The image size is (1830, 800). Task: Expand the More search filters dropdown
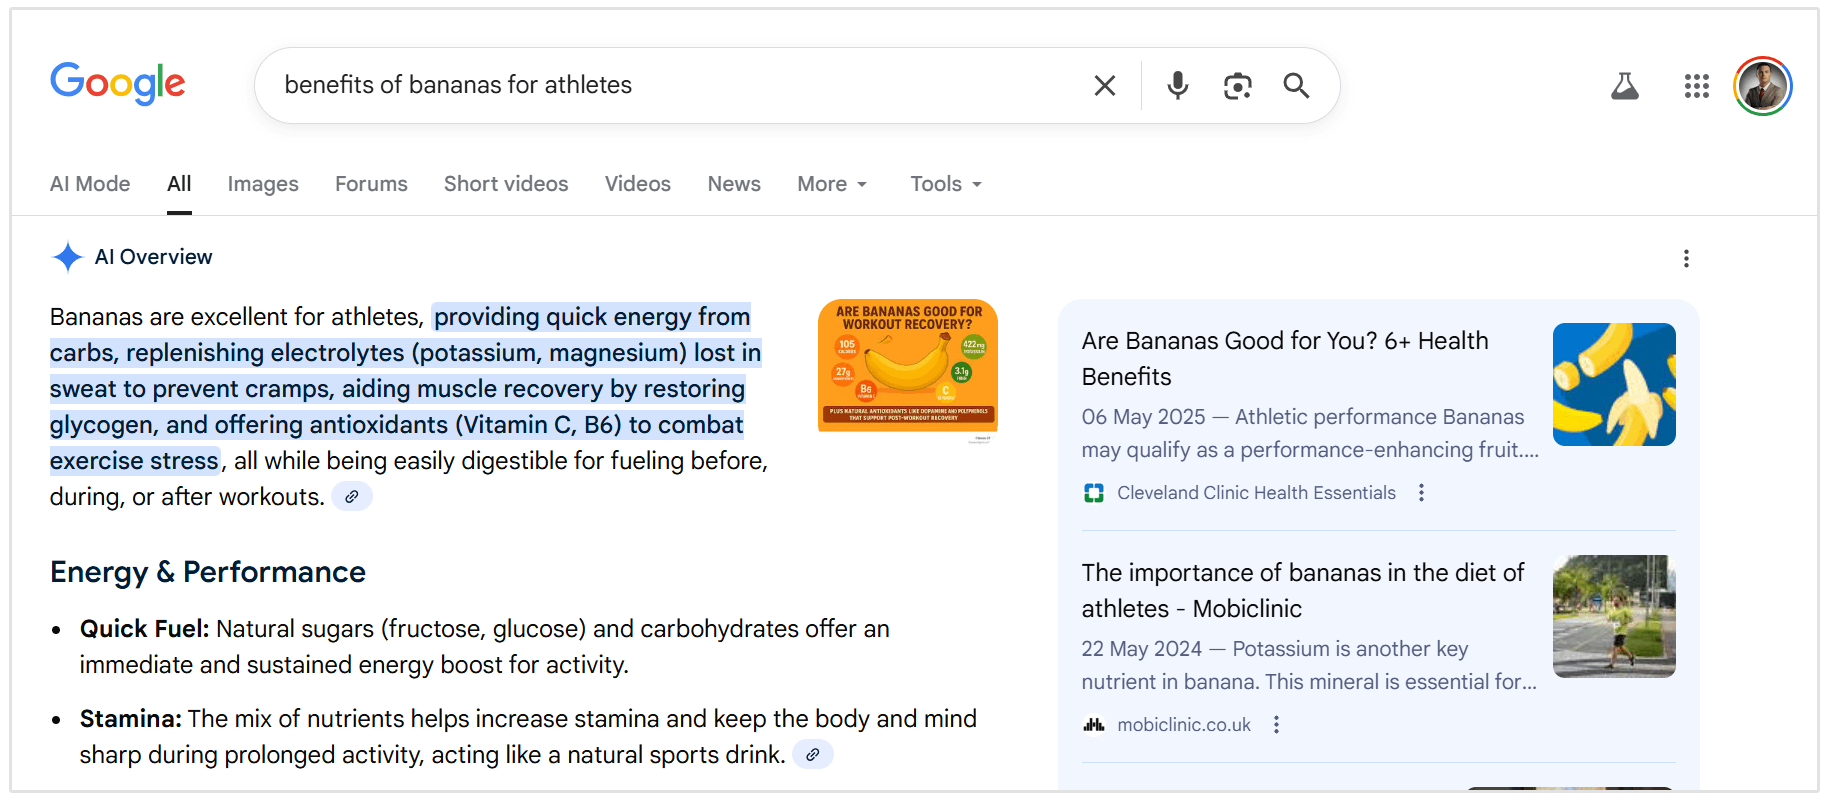tap(832, 184)
